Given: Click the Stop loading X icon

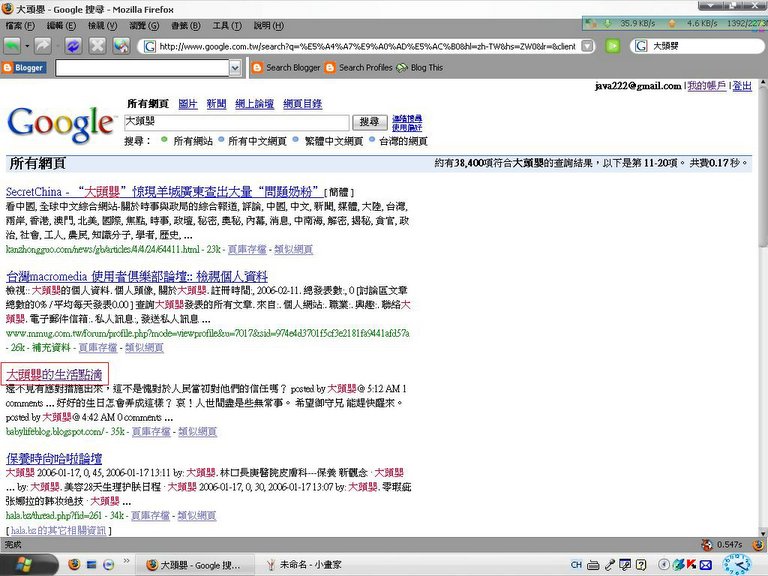Looking at the screenshot, I should [97, 46].
